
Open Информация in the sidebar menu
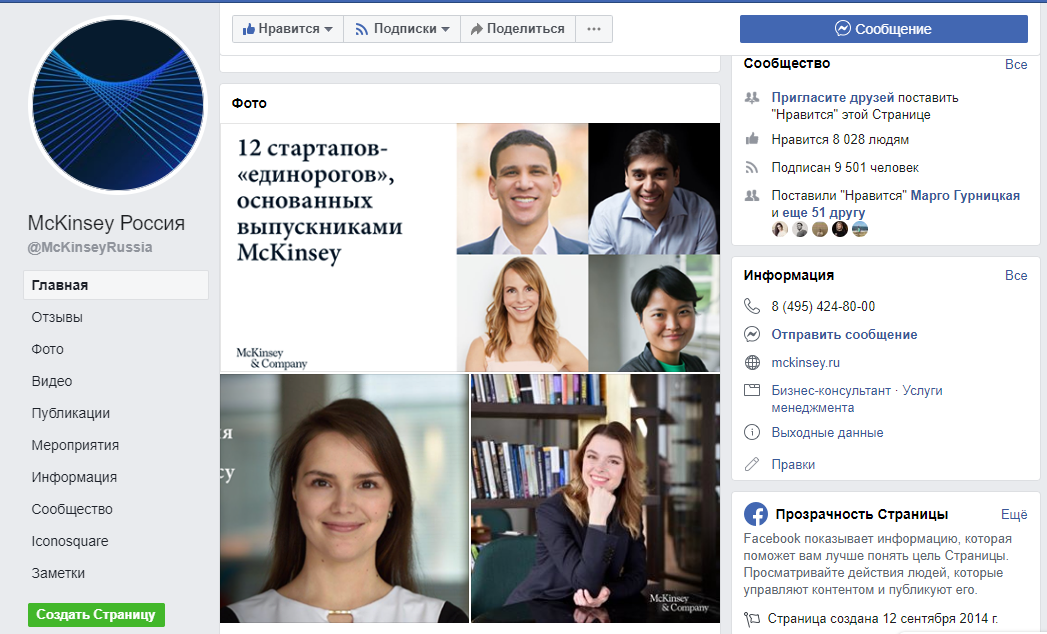point(74,478)
